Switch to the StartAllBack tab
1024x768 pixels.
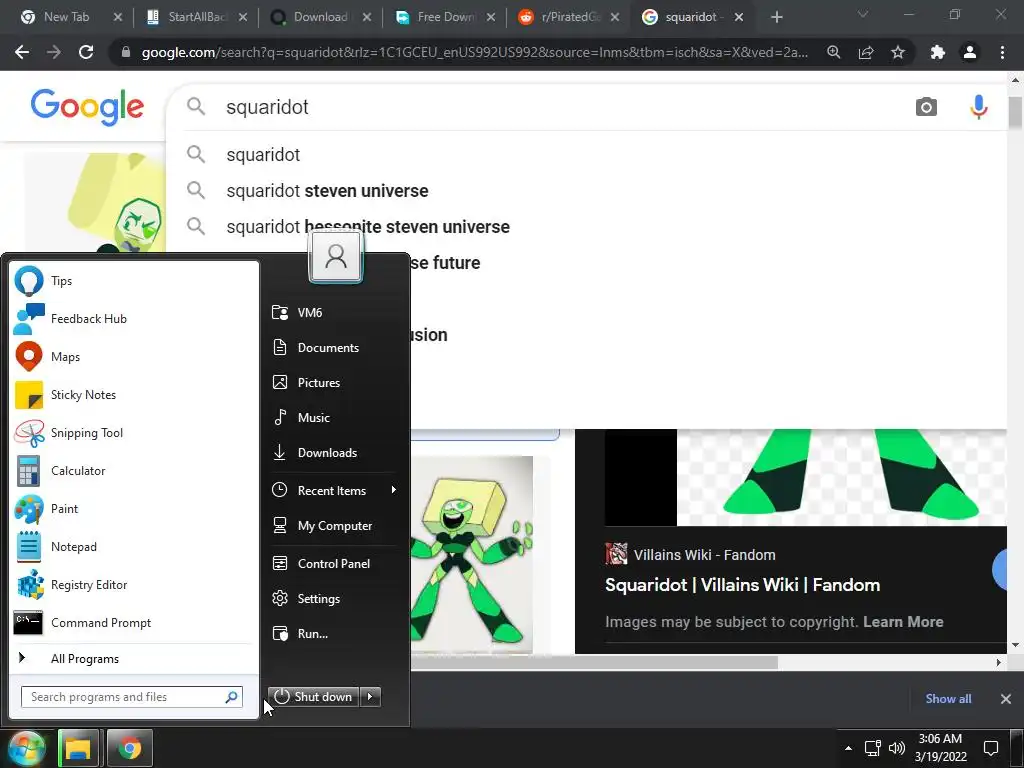pyautogui.click(x=196, y=17)
